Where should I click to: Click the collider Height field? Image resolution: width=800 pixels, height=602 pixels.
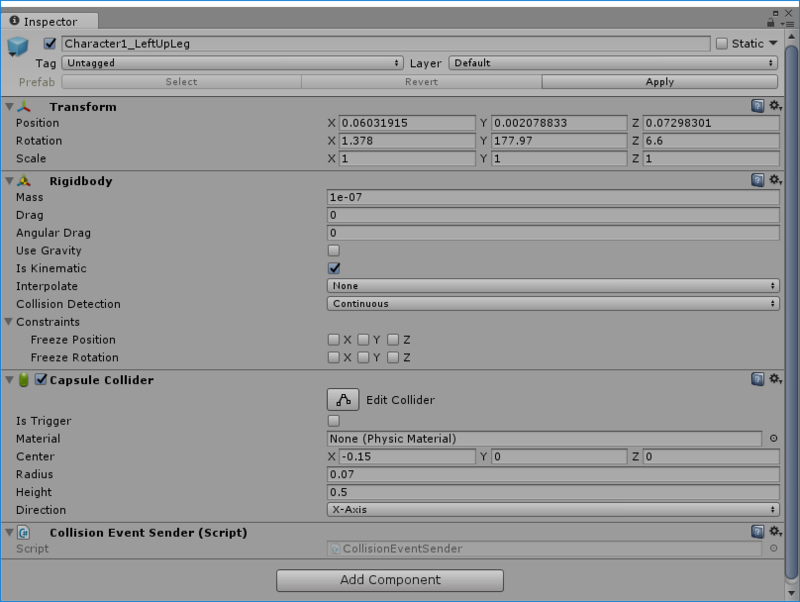click(x=553, y=492)
